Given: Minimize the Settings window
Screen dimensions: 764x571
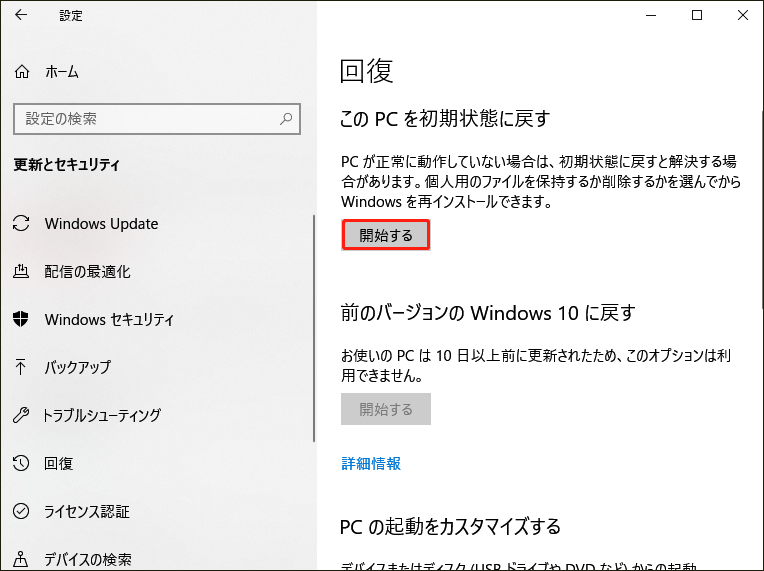Looking at the screenshot, I should pos(651,16).
